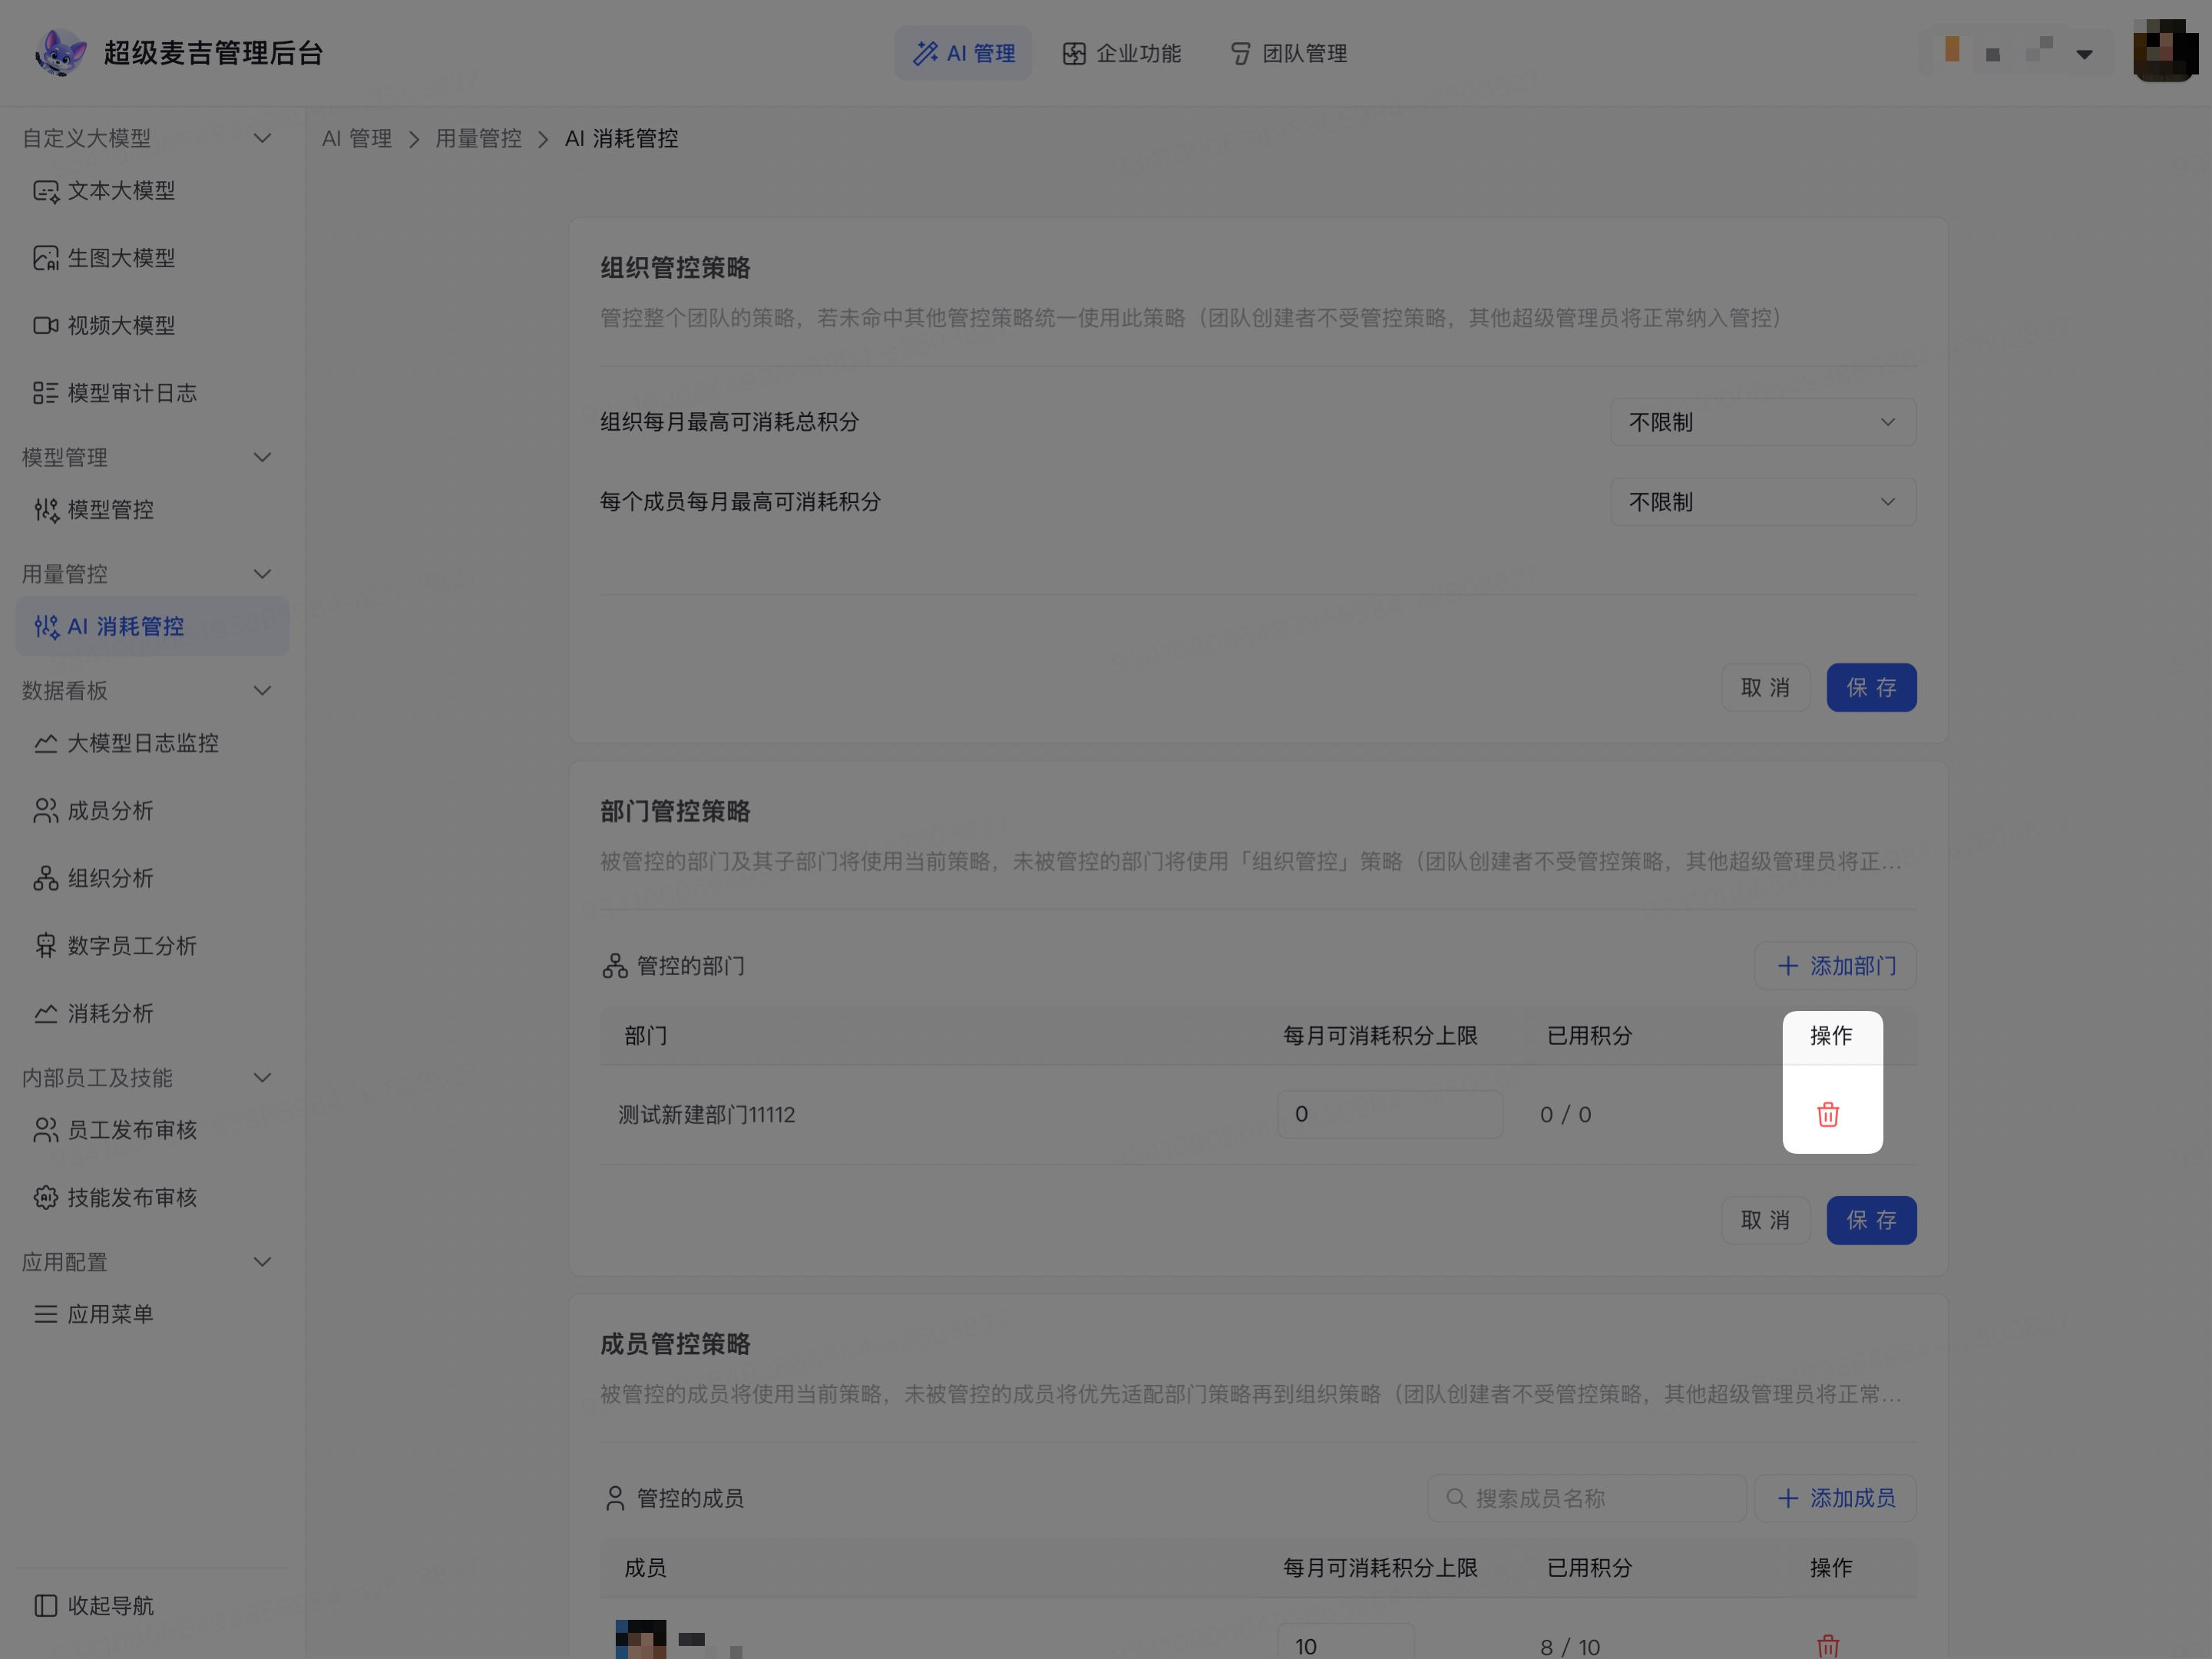Click the 超级麦吉 logo icon

[60, 53]
